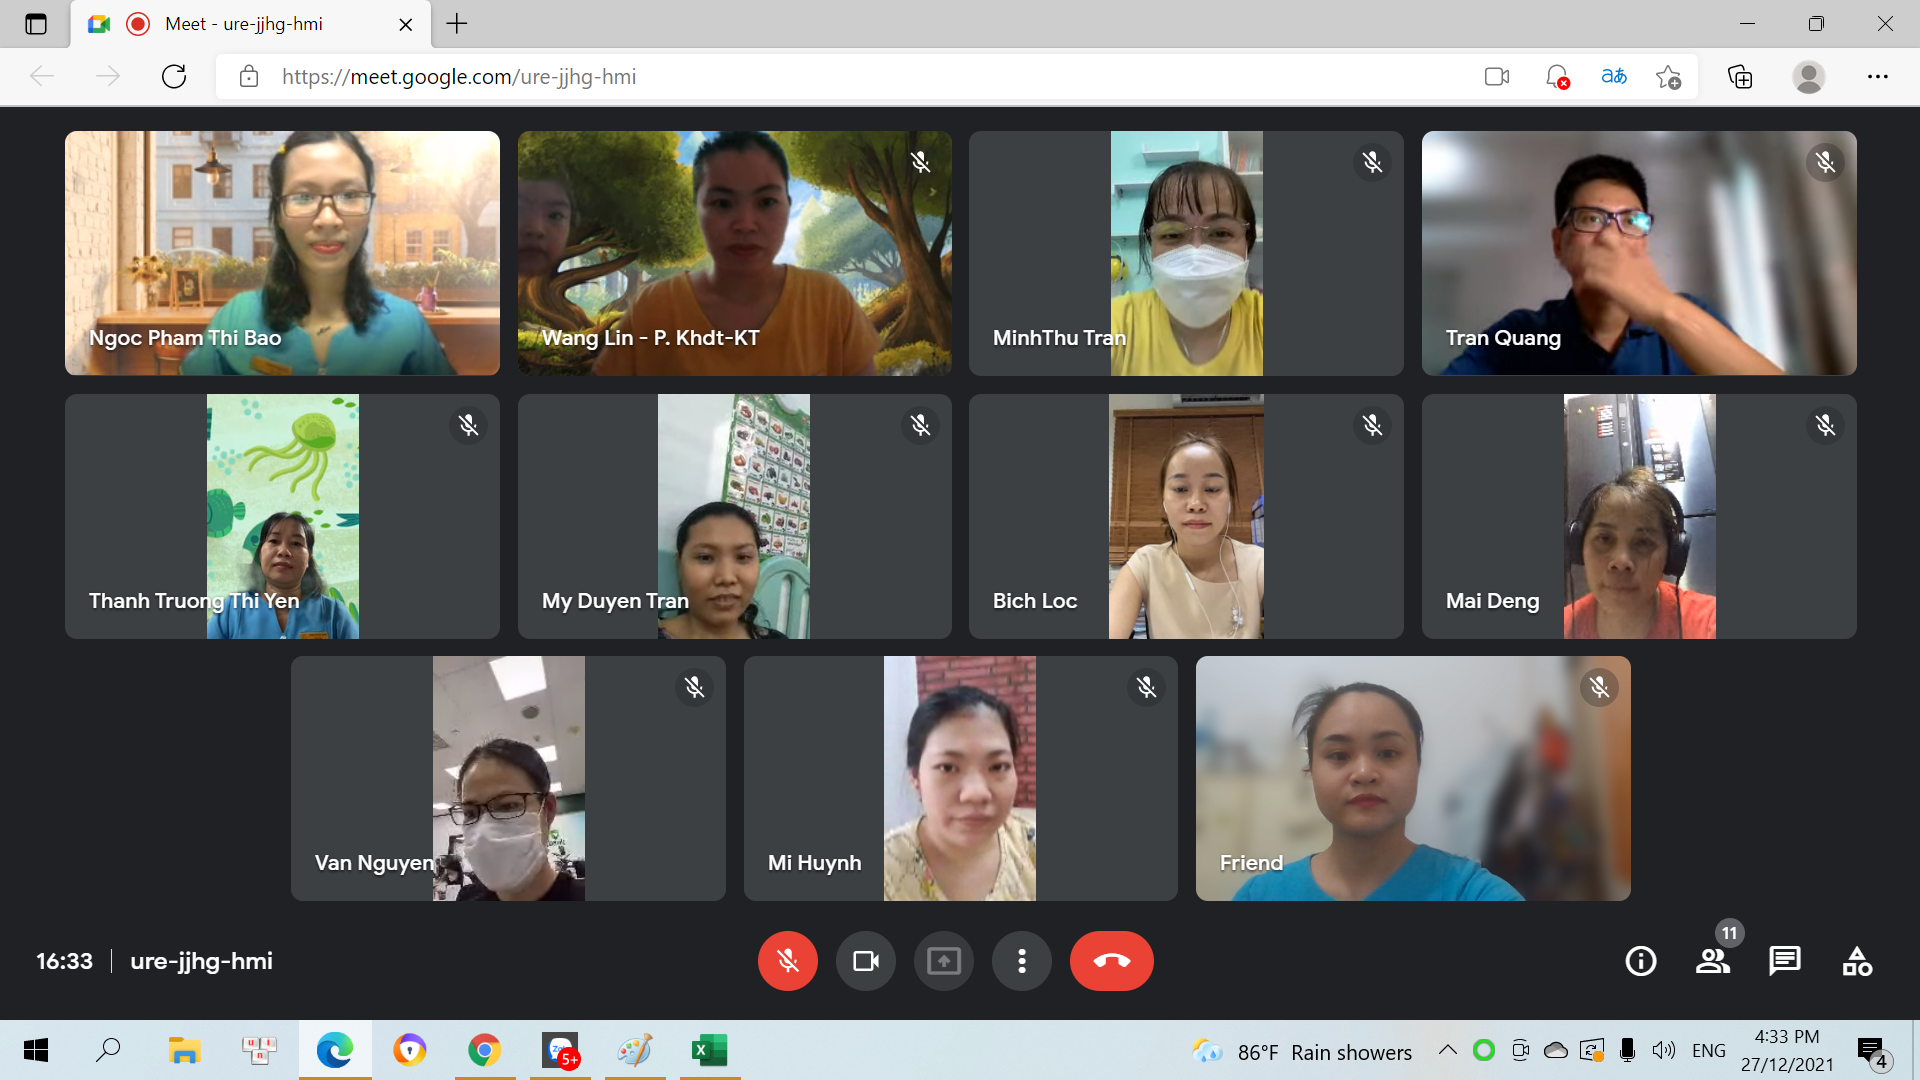Screen dimensions: 1920x1080
Task: Select Mi Huynh video tile
Action: tap(960, 778)
